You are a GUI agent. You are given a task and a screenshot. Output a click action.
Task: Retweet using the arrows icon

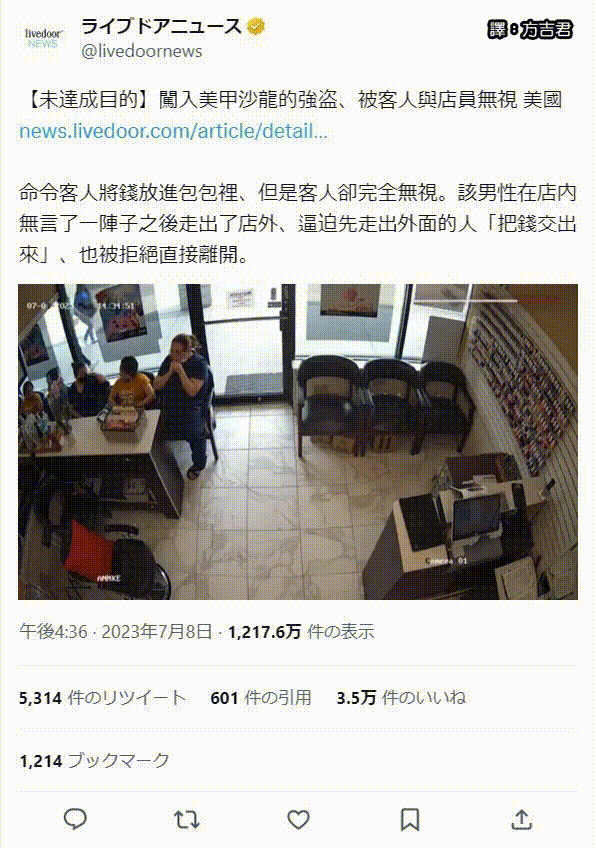(x=187, y=819)
